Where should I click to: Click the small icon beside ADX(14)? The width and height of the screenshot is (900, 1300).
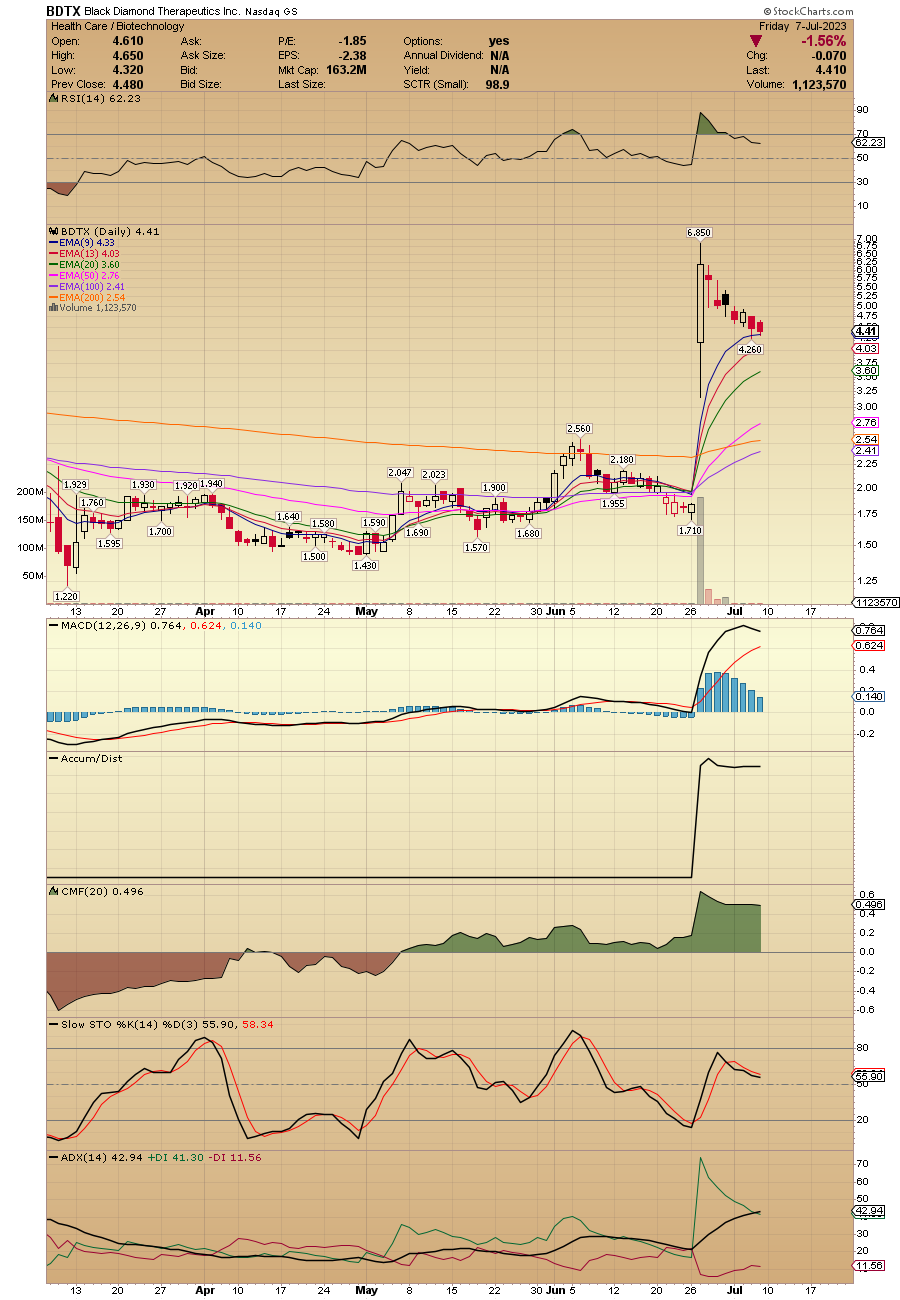click(x=53, y=1157)
